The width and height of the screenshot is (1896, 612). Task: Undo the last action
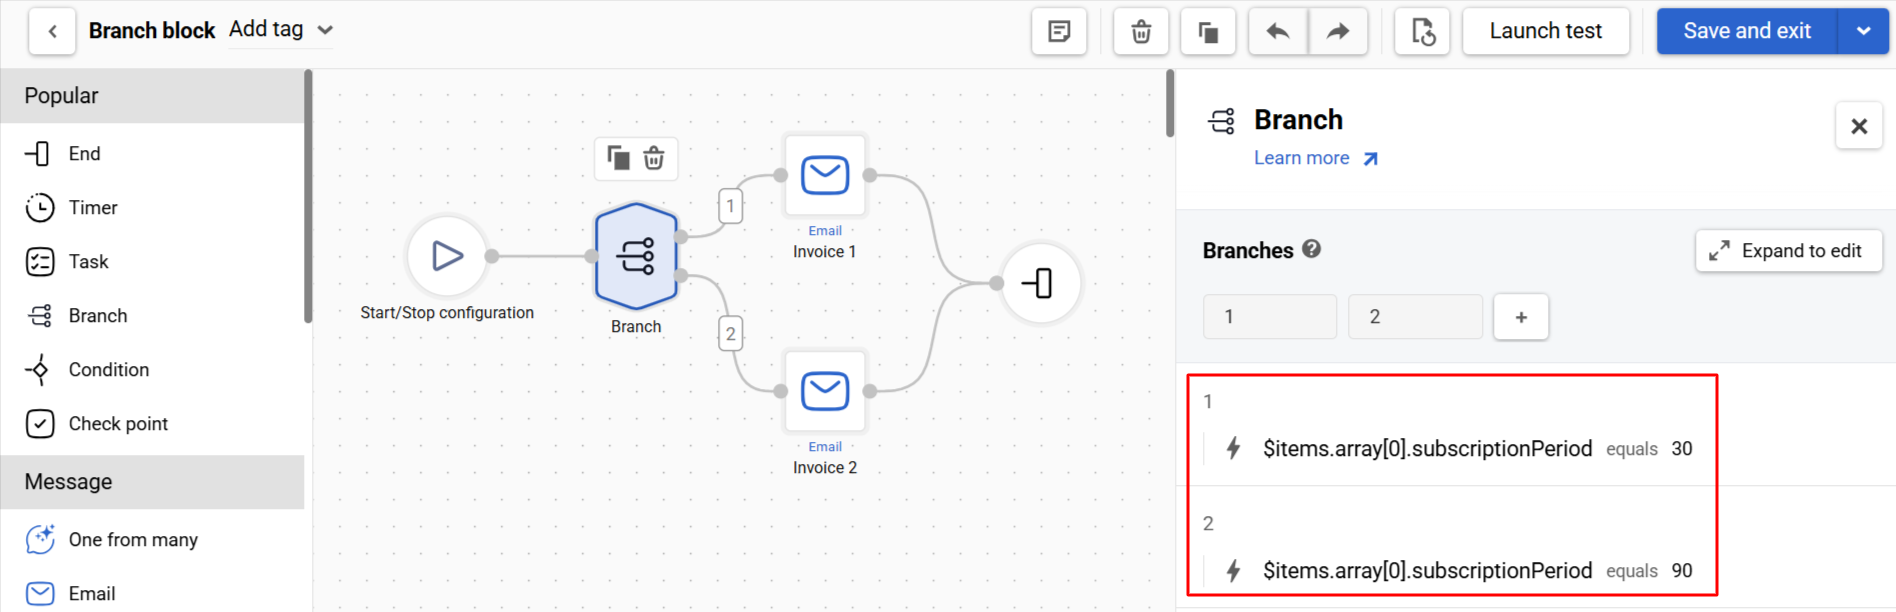pos(1278,31)
